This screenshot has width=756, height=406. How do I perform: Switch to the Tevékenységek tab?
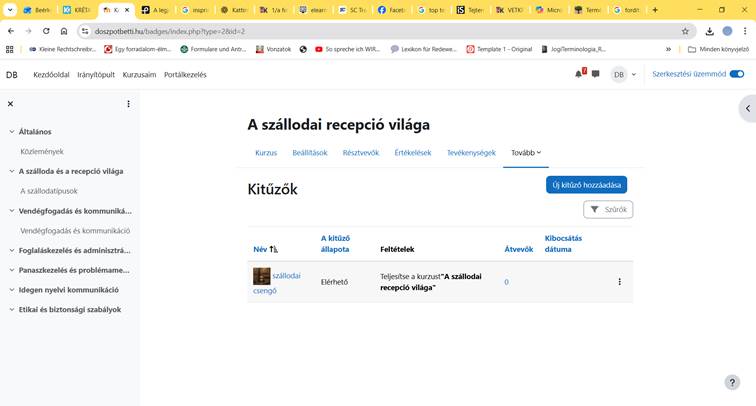pyautogui.click(x=471, y=153)
